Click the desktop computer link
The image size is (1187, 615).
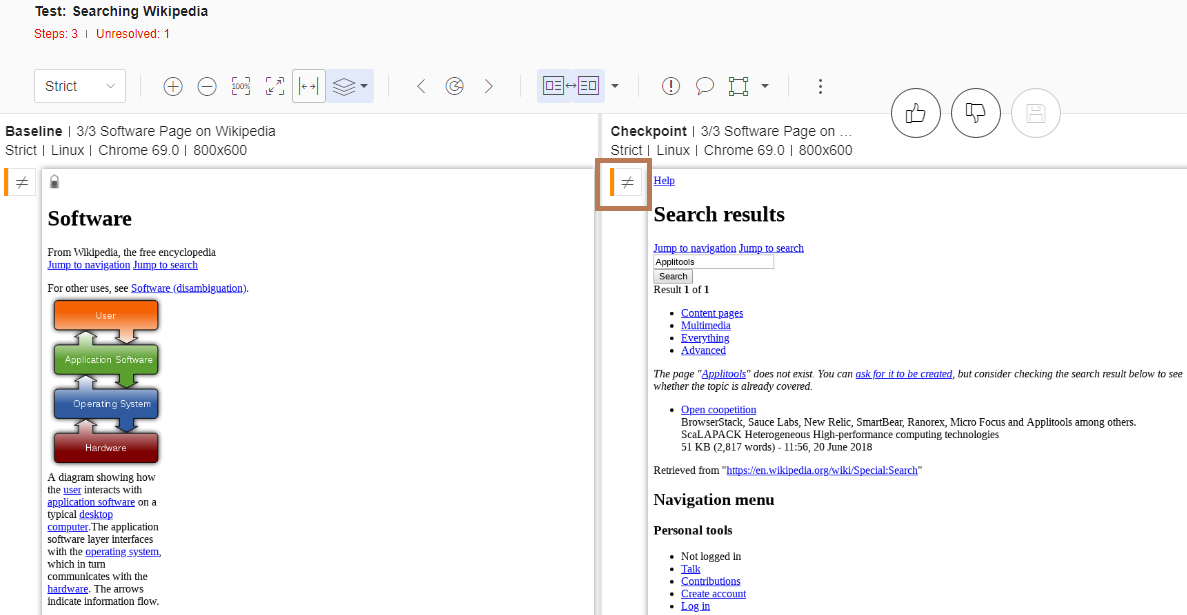[x=79, y=520]
